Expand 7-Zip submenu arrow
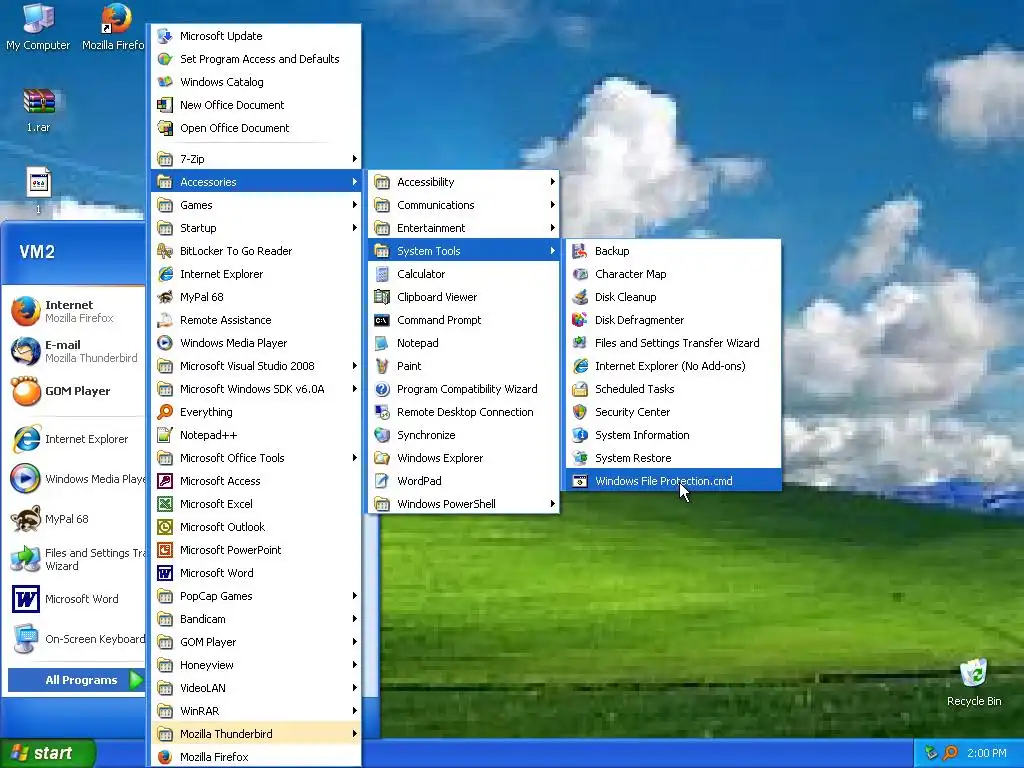Viewport: 1024px width, 768px height. click(355, 159)
